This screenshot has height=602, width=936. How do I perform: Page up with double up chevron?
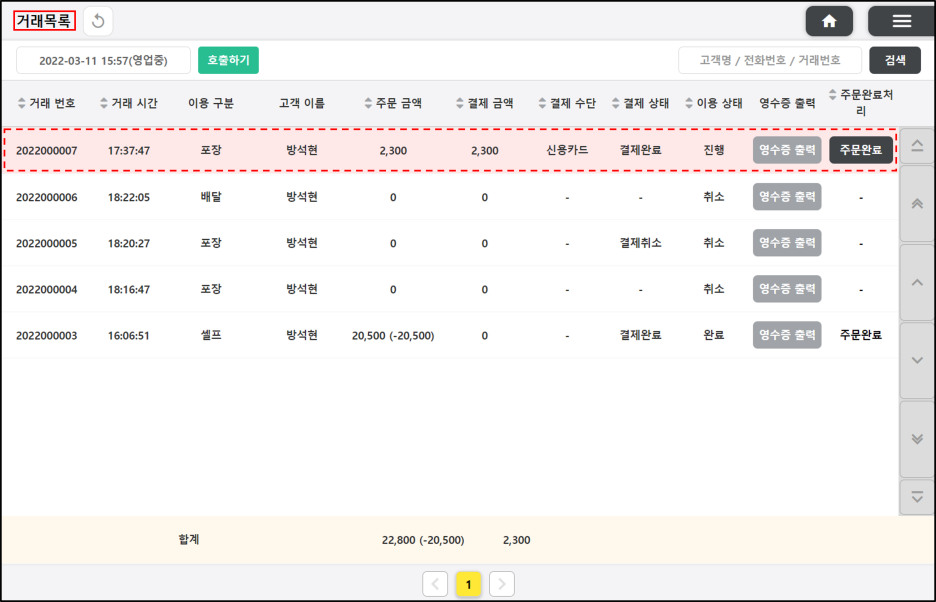pos(917,204)
